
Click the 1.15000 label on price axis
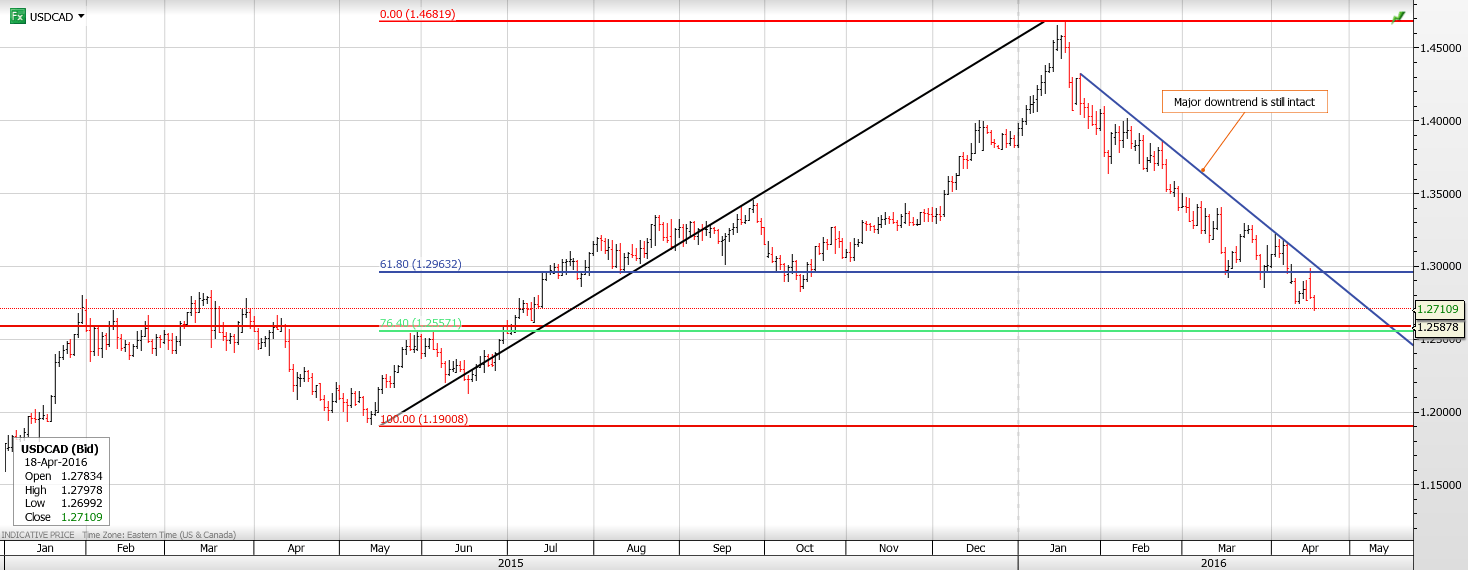[1442, 485]
